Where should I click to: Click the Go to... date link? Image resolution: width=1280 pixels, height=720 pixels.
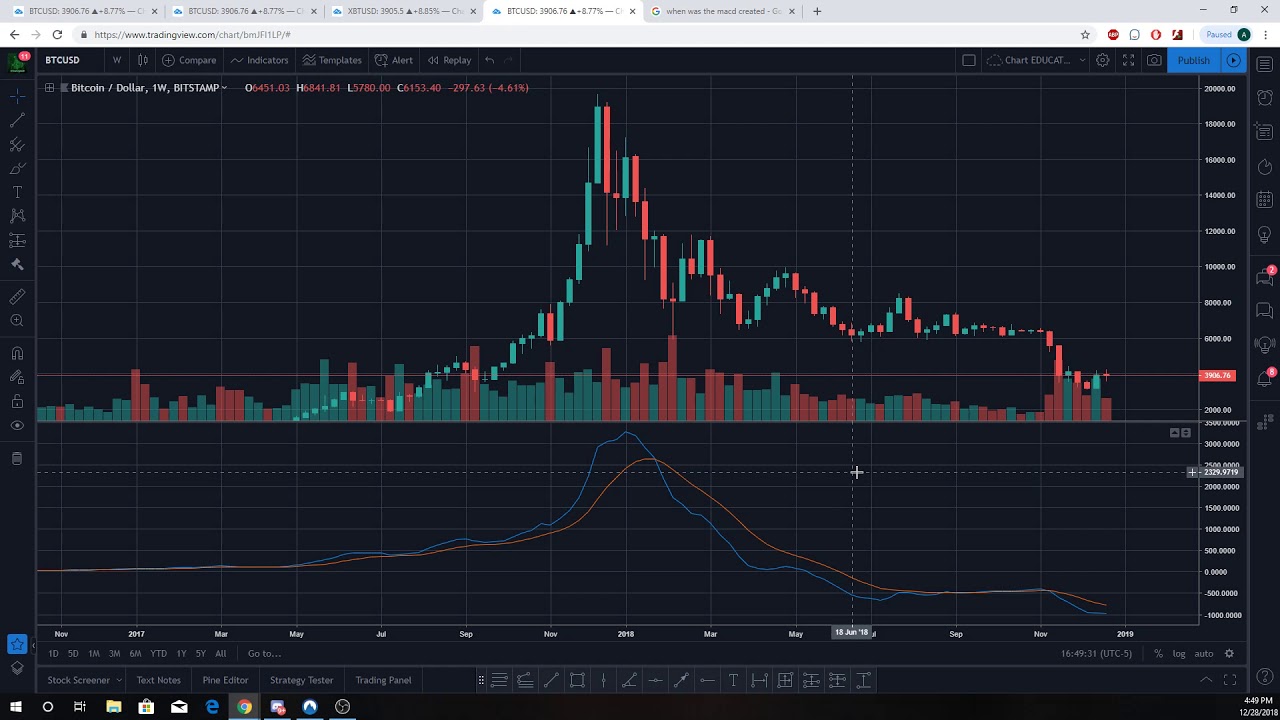264,653
